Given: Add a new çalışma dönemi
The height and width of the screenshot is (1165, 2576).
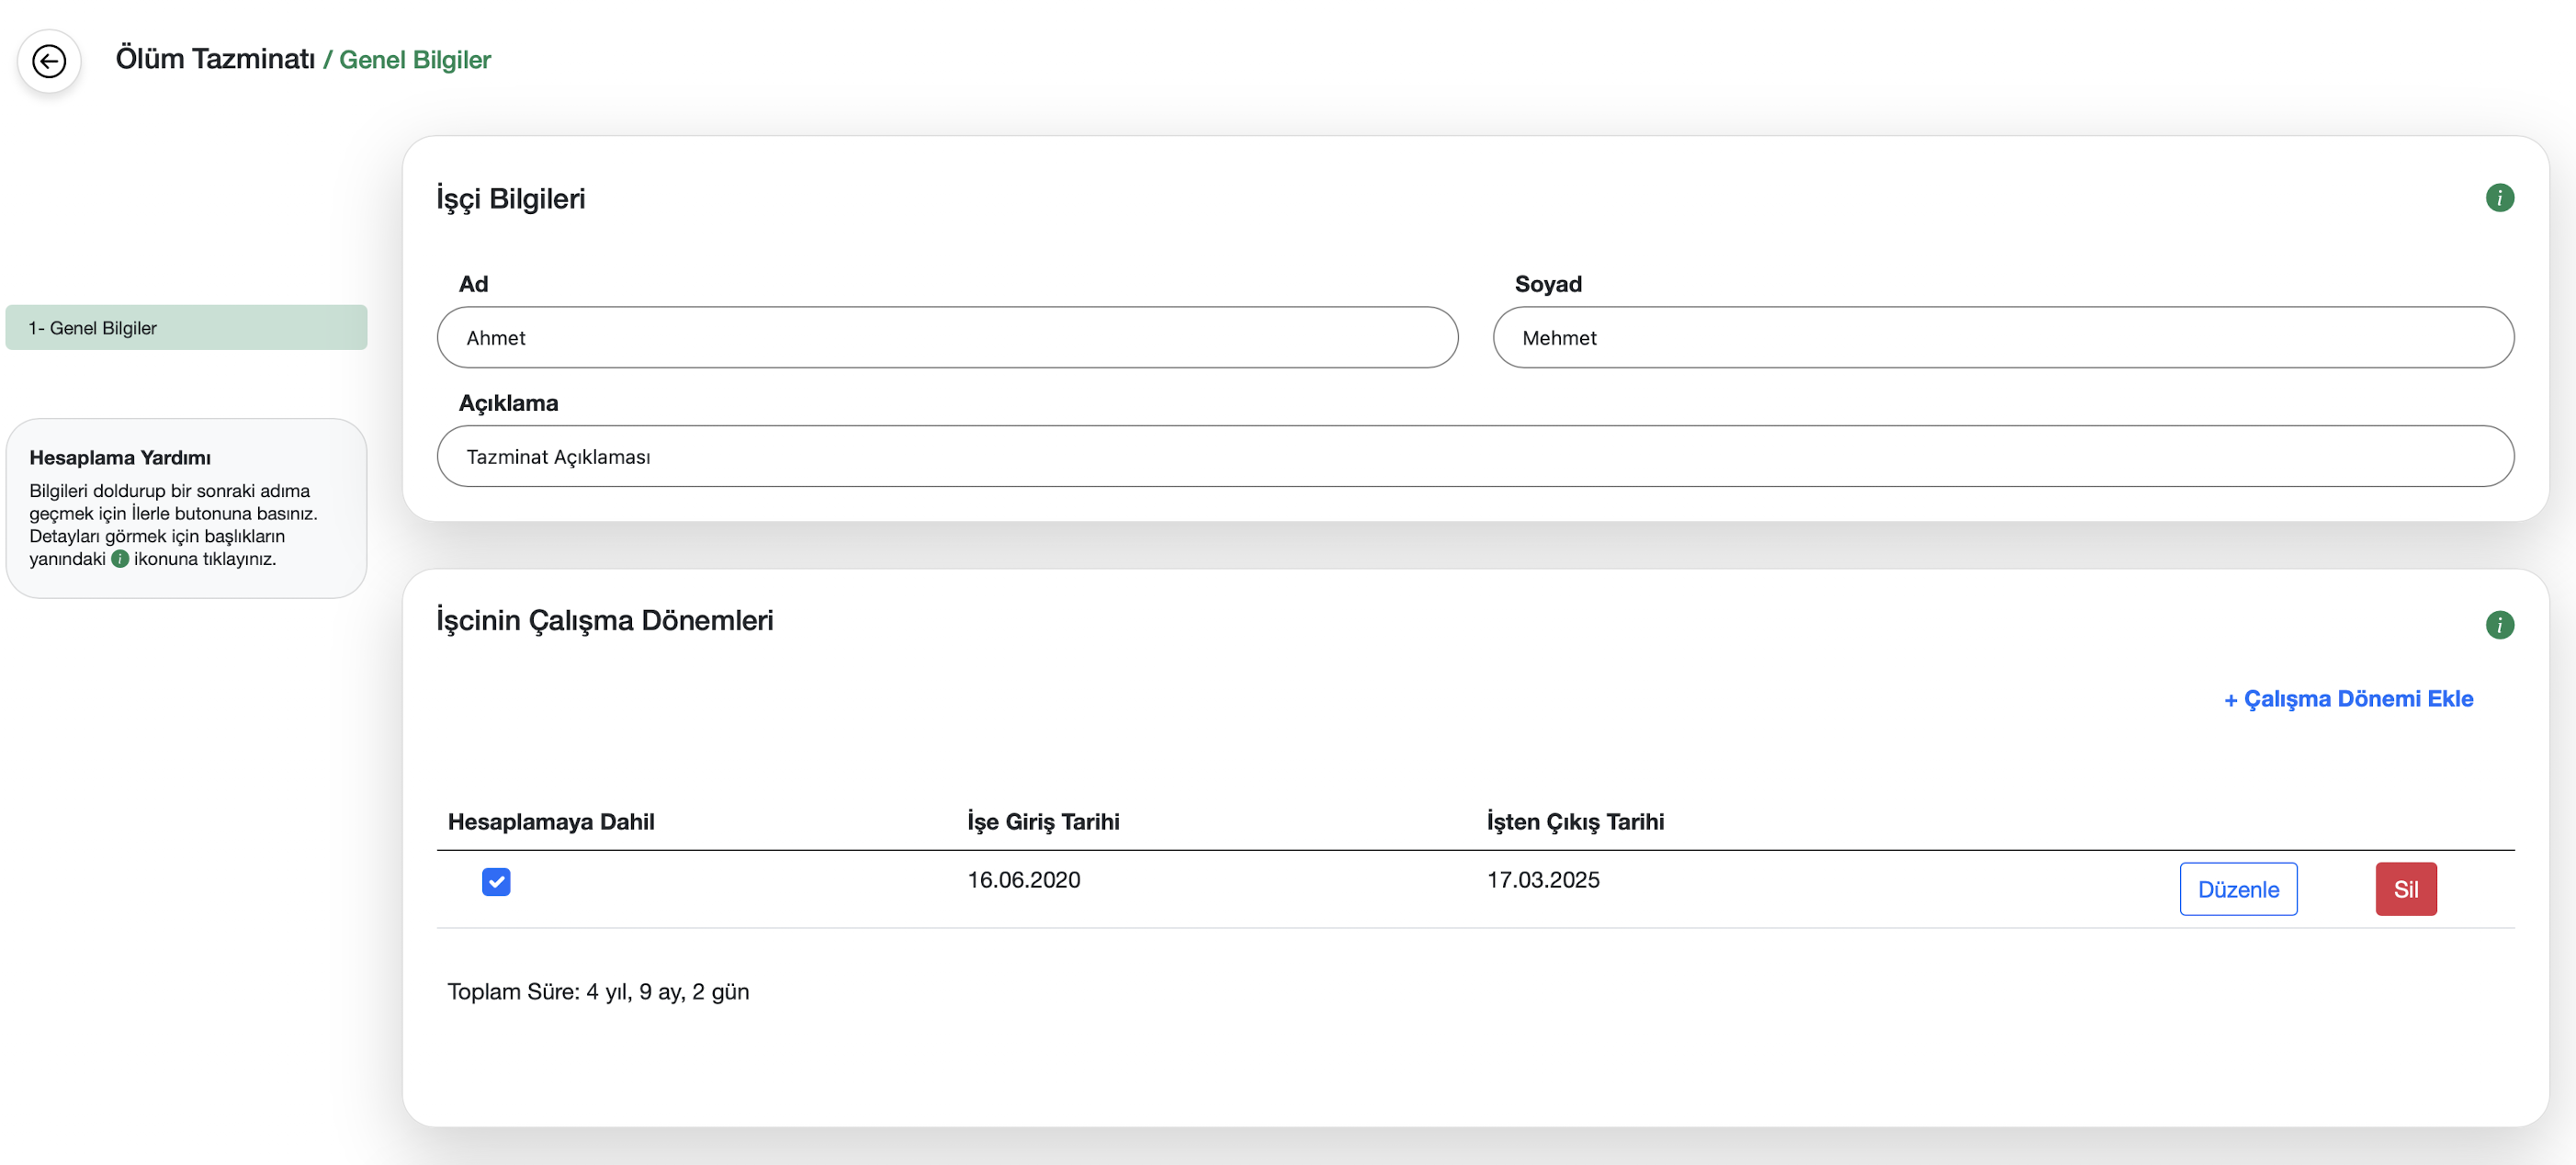Looking at the screenshot, I should tap(2348, 699).
